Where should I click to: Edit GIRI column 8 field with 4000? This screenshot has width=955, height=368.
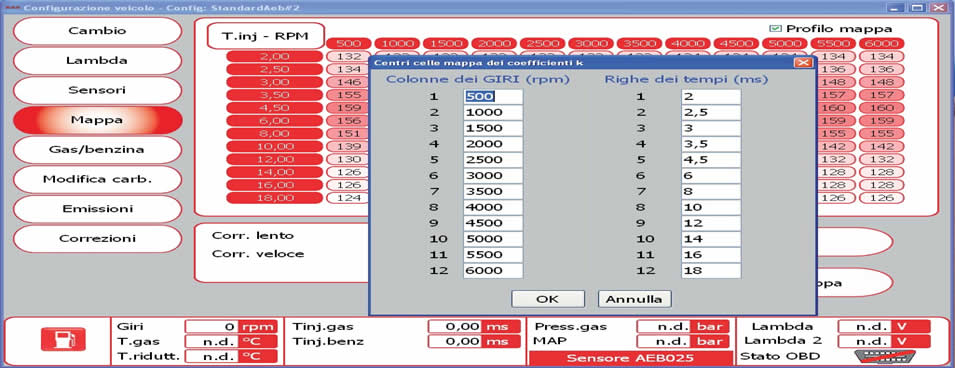(x=493, y=207)
